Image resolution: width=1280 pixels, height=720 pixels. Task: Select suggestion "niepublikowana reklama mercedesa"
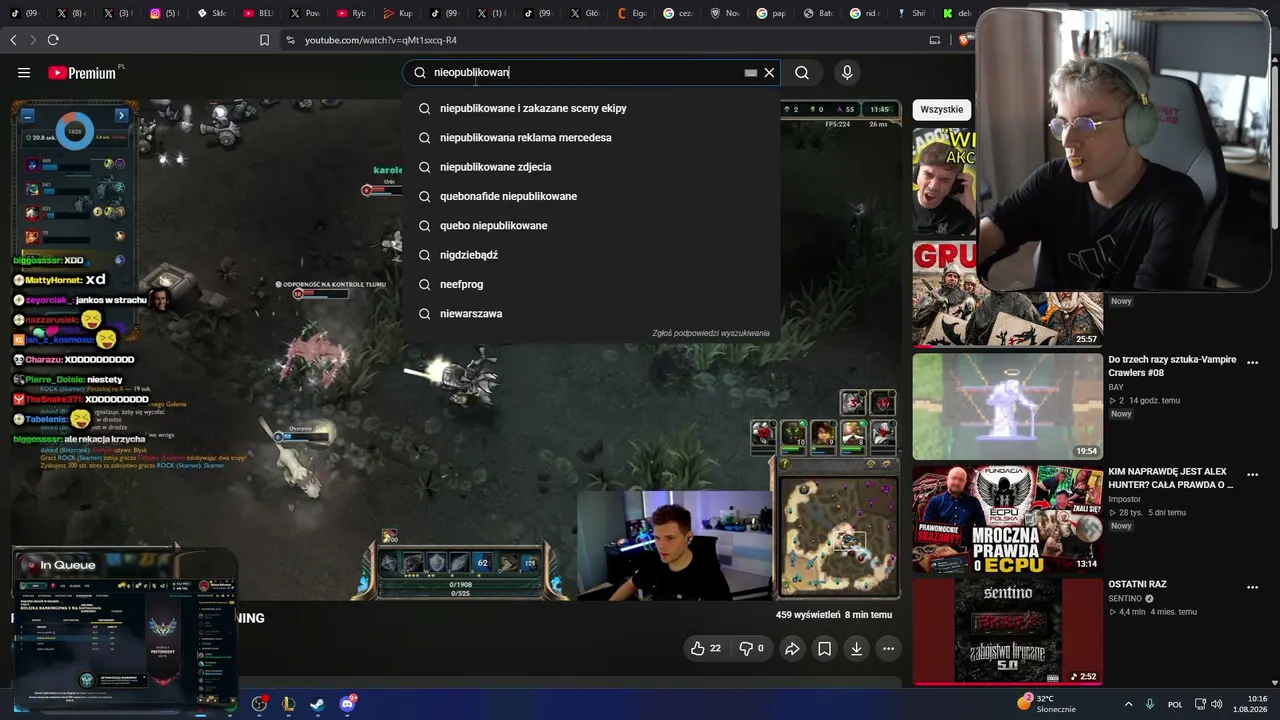tap(591, 137)
